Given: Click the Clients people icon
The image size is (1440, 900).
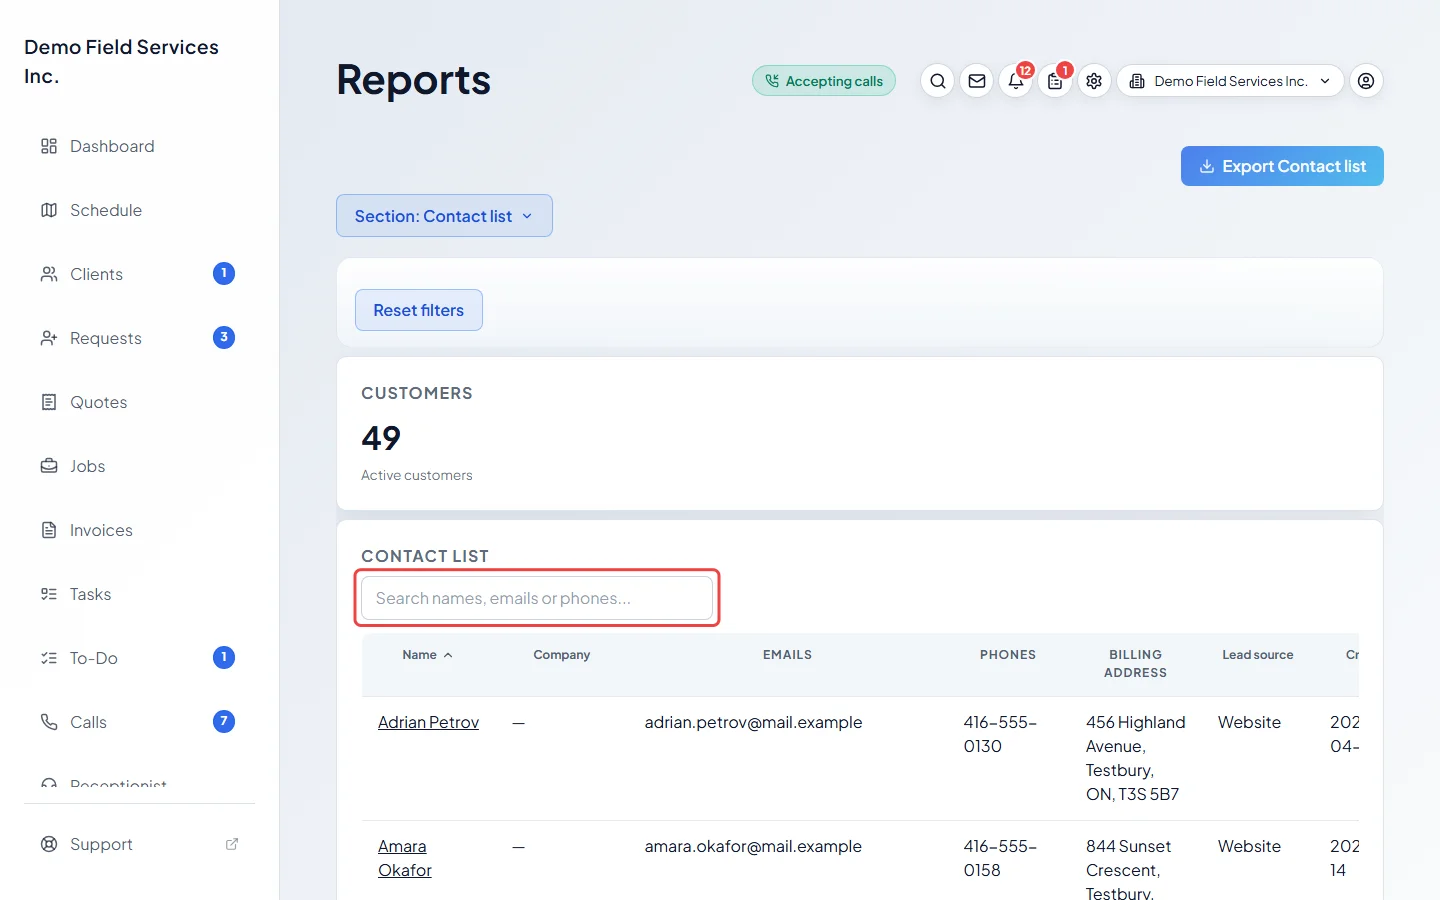Looking at the screenshot, I should 49,274.
